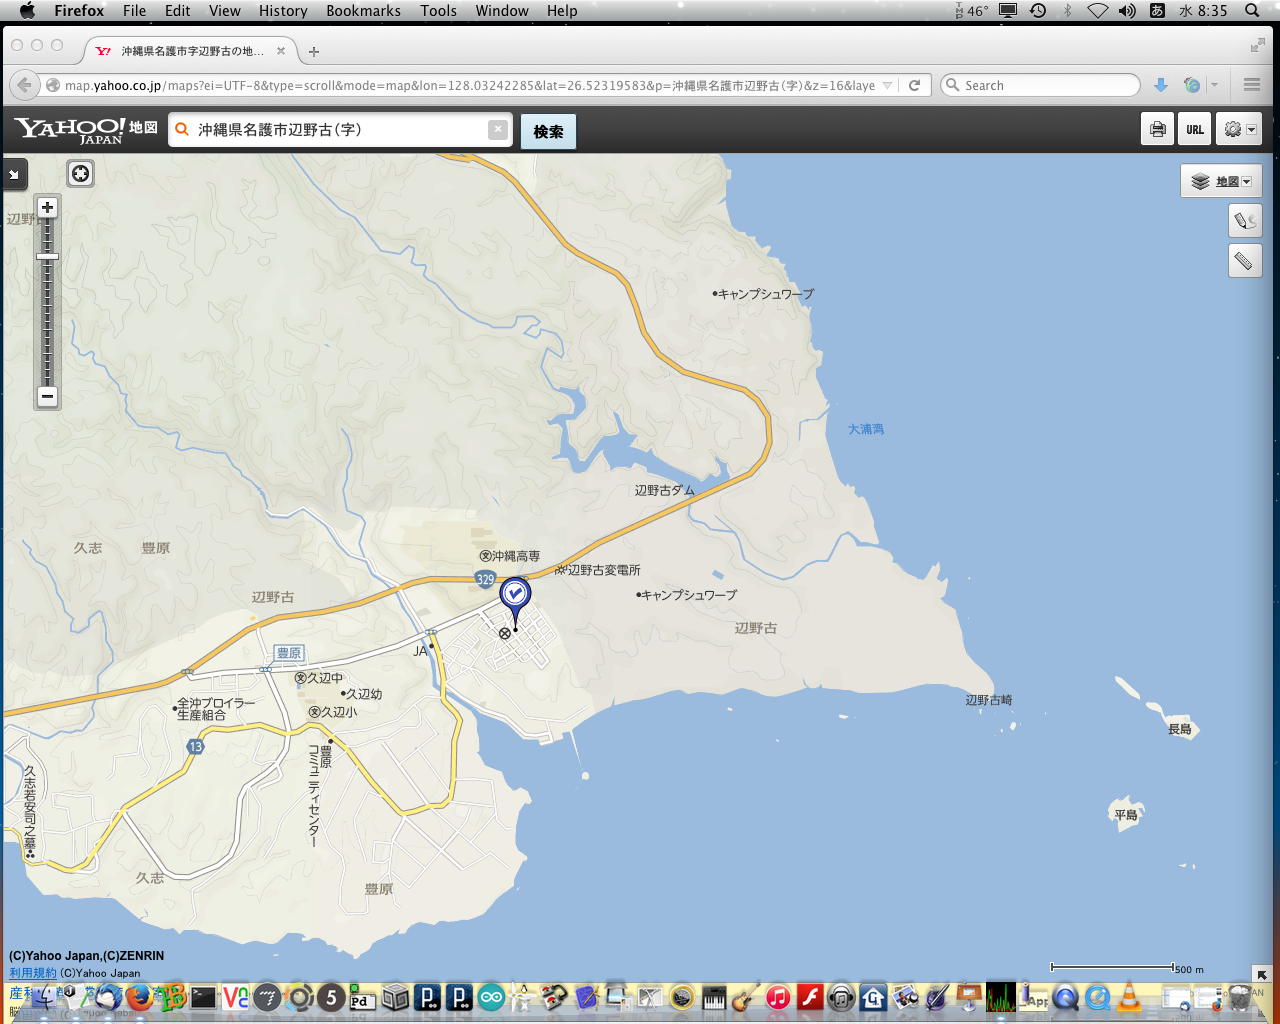Open the Firefox hamburger menu
Viewport: 1280px width, 1024px height.
pos(1252,86)
